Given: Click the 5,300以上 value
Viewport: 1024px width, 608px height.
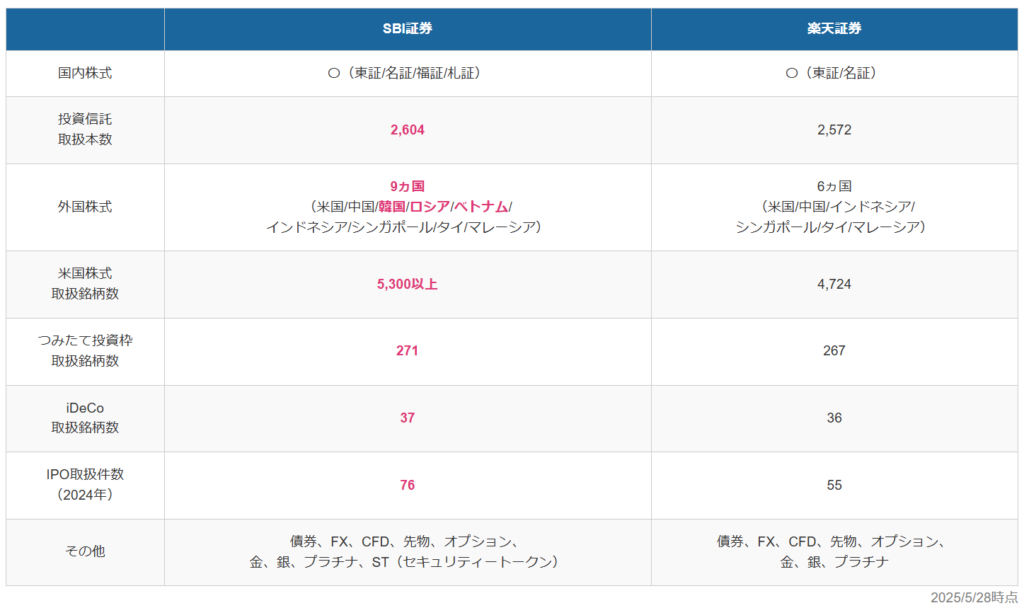Looking at the screenshot, I should click(x=408, y=284).
